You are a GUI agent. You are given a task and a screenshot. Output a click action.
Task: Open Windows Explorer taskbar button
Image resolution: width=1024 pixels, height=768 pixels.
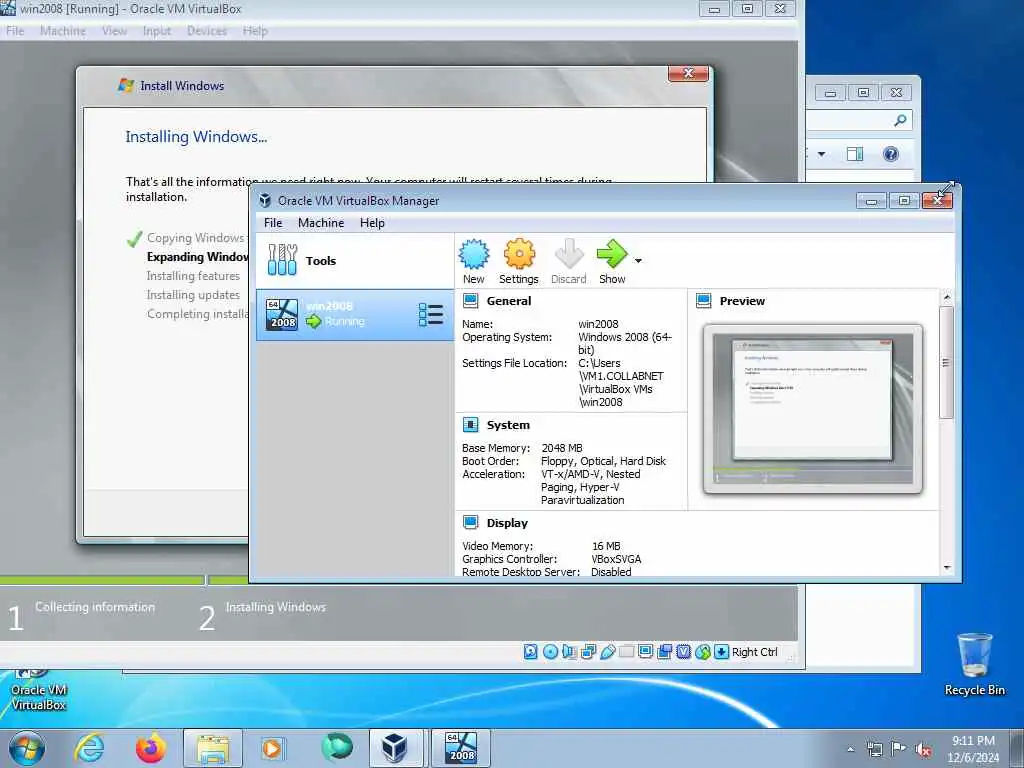213,748
